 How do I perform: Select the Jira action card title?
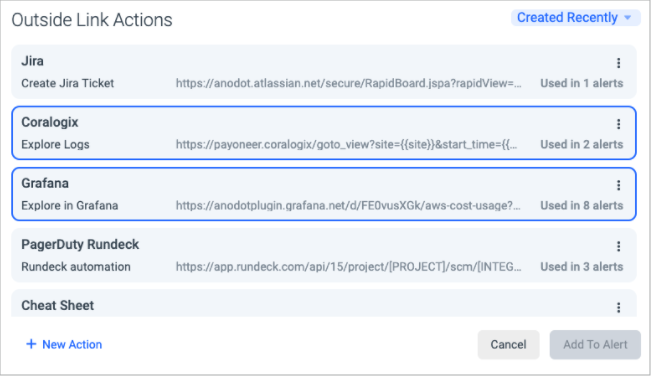(32, 61)
